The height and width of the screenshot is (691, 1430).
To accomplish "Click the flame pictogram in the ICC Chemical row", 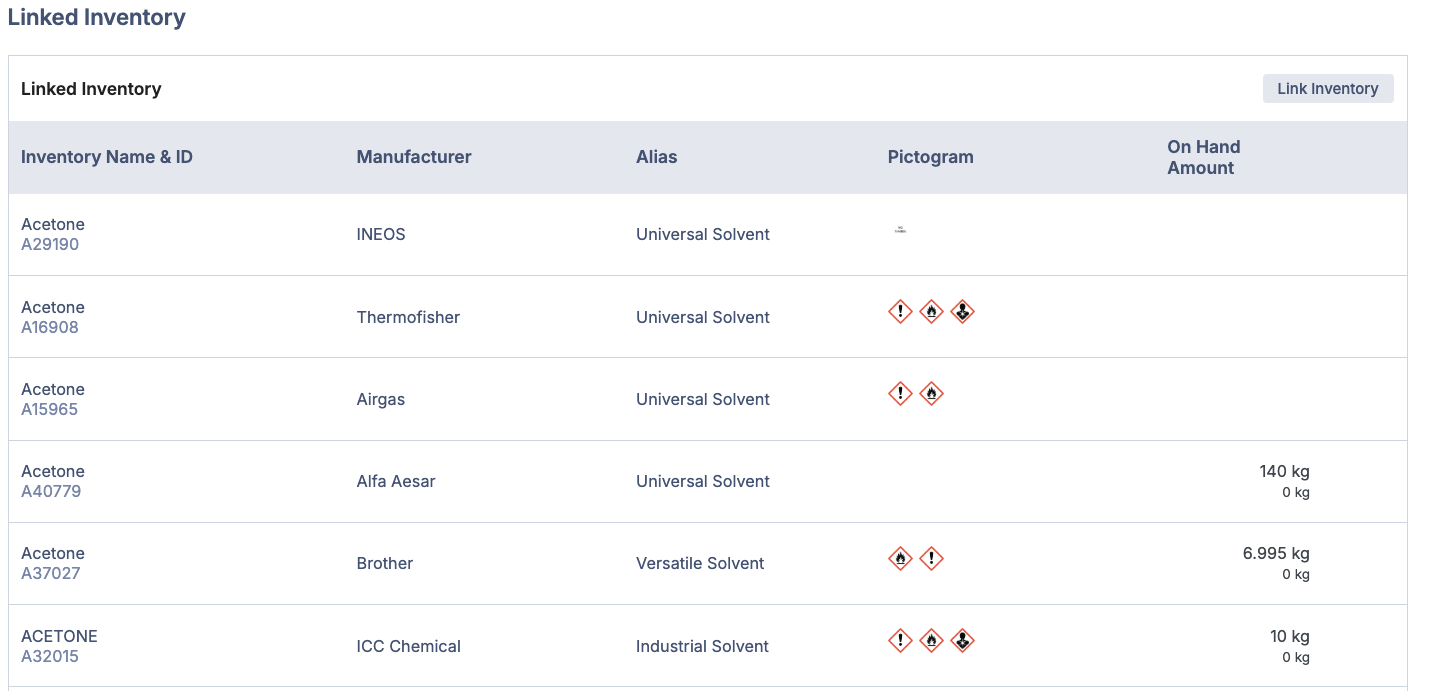I will tap(931, 640).
